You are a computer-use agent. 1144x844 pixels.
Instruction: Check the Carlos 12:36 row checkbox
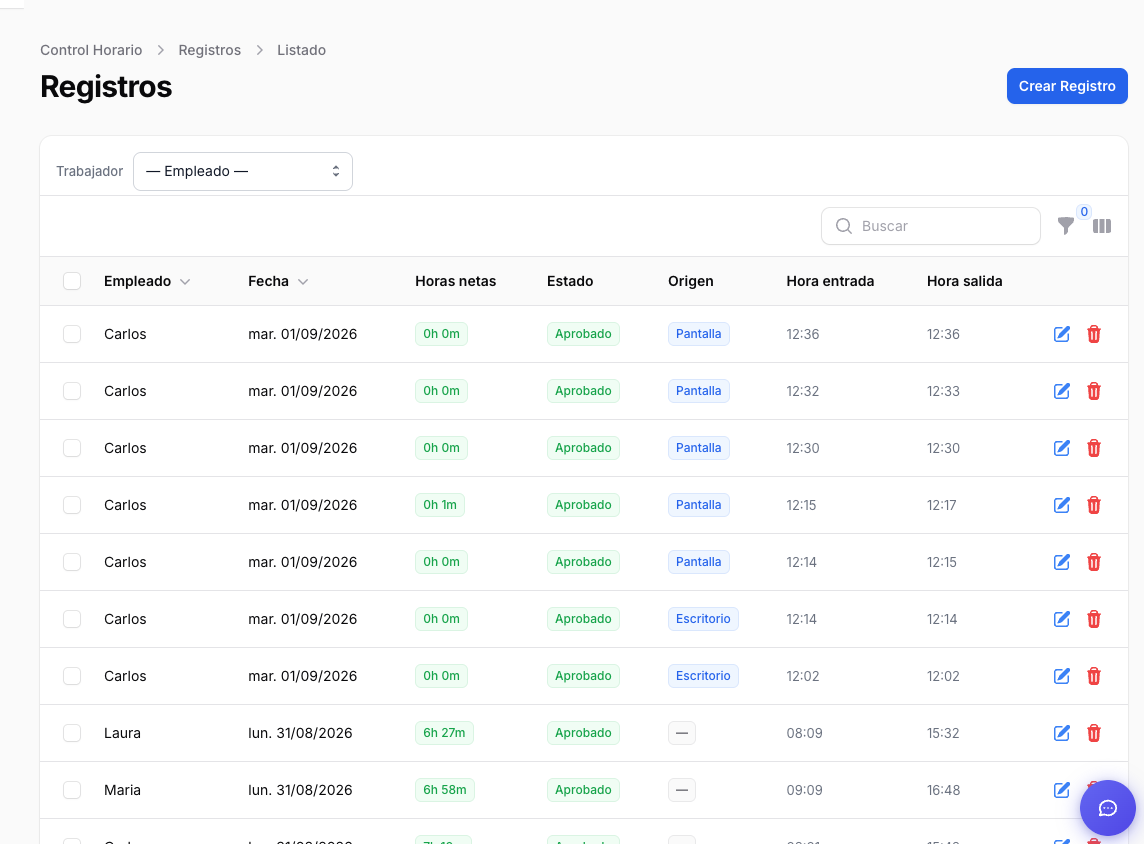[72, 334]
